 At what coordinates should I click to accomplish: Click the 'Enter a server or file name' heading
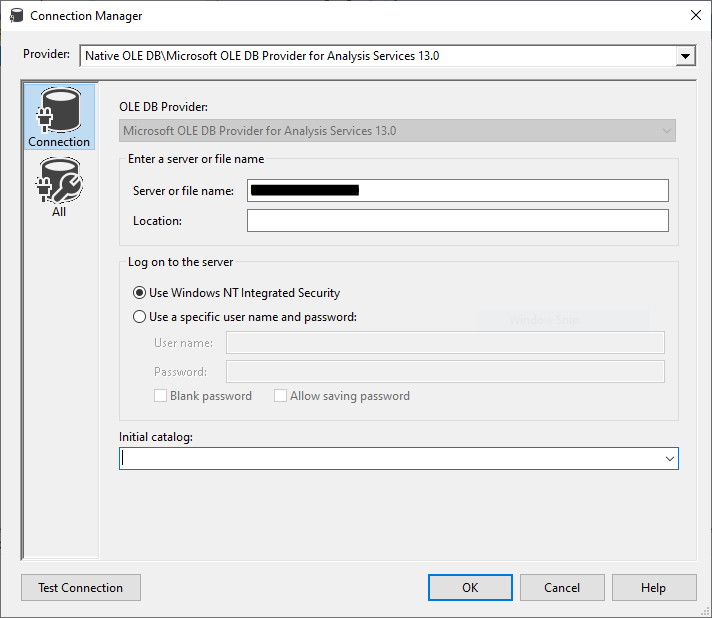(196, 159)
